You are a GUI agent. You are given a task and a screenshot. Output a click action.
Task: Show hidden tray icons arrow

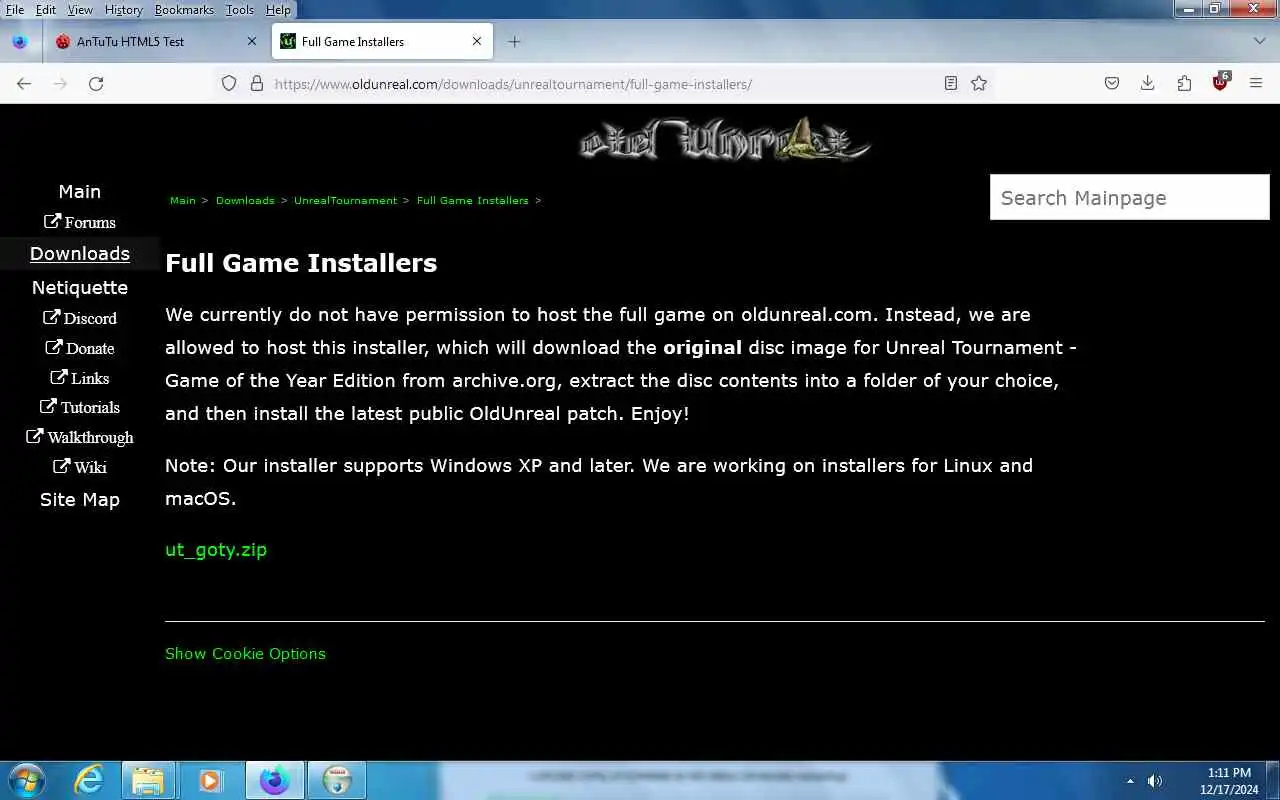[x=1130, y=780]
